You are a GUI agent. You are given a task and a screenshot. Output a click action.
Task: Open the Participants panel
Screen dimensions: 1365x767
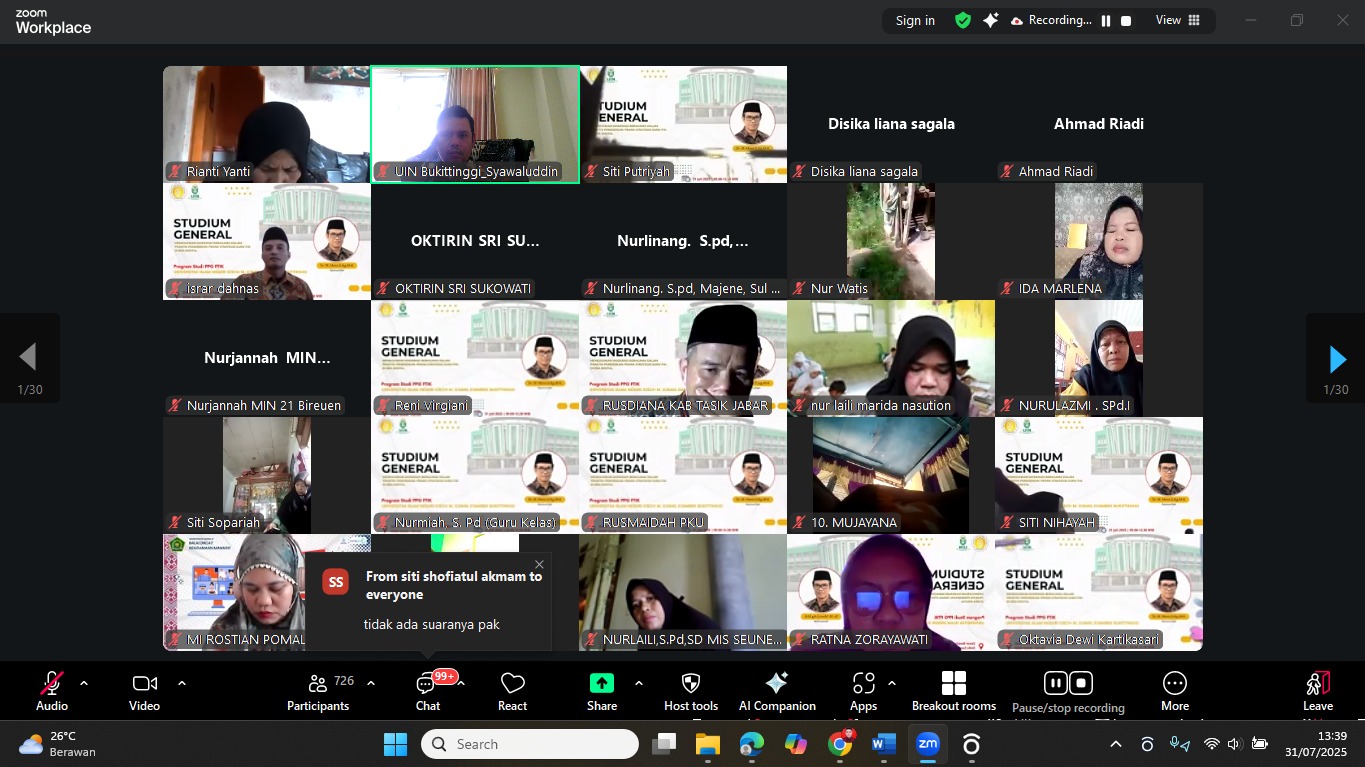[x=318, y=691]
